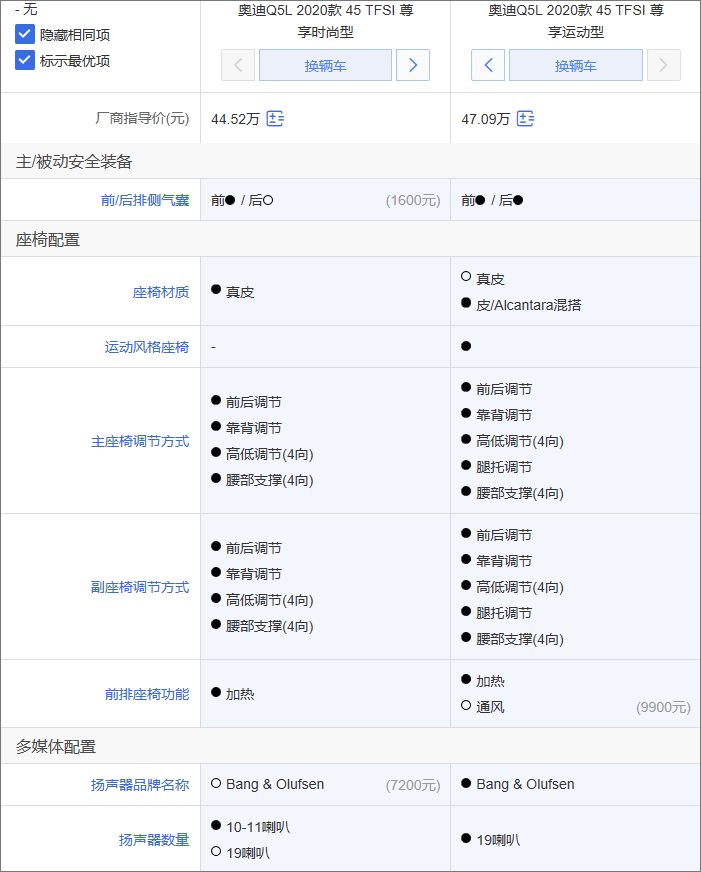The width and height of the screenshot is (701, 872).
Task: Click the (7200元) Bang & Olufsen price
Action: pos(413,785)
